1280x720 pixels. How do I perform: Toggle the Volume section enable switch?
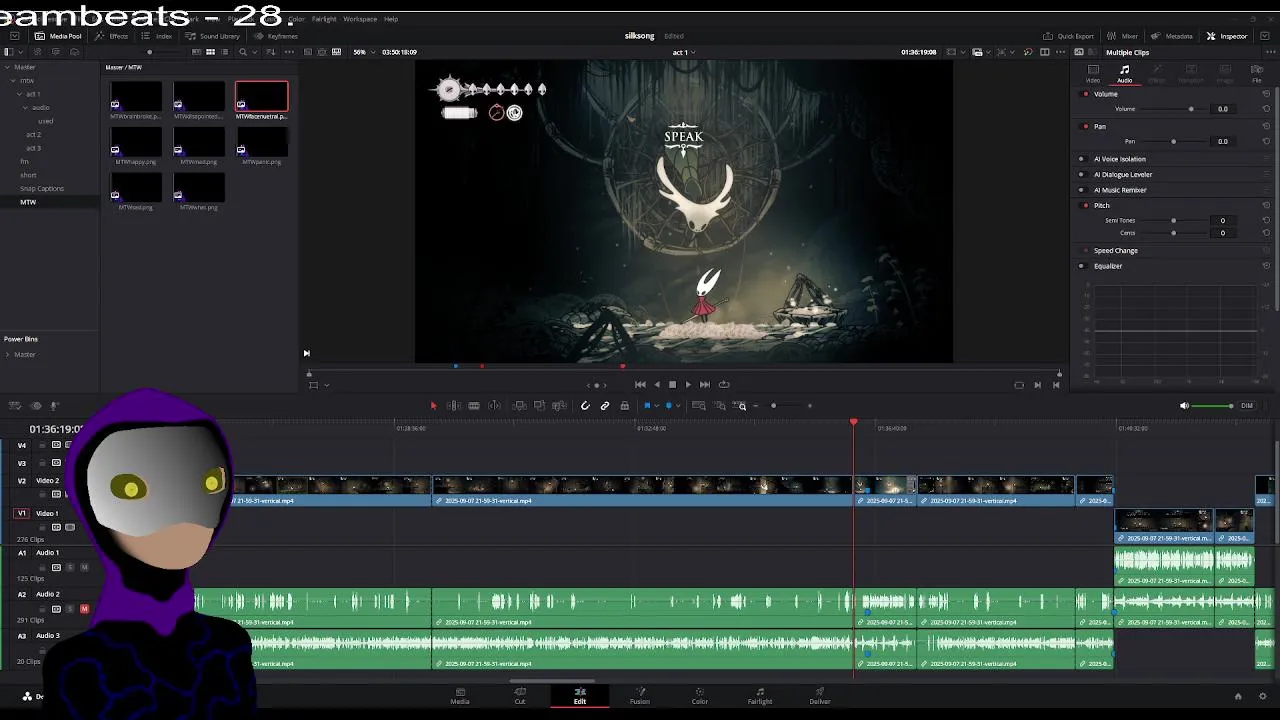pyautogui.click(x=1086, y=94)
